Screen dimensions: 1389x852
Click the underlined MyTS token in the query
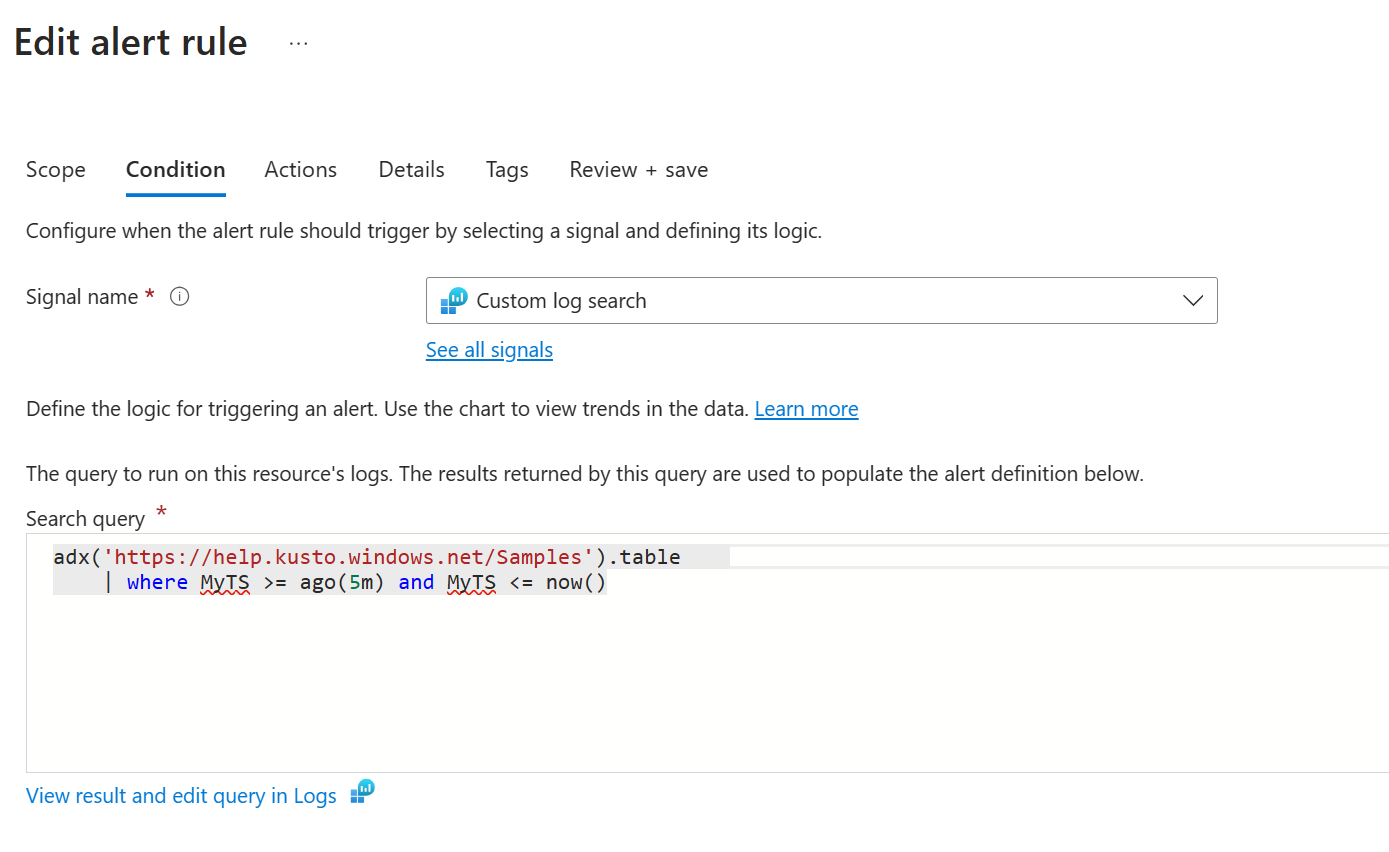[224, 582]
